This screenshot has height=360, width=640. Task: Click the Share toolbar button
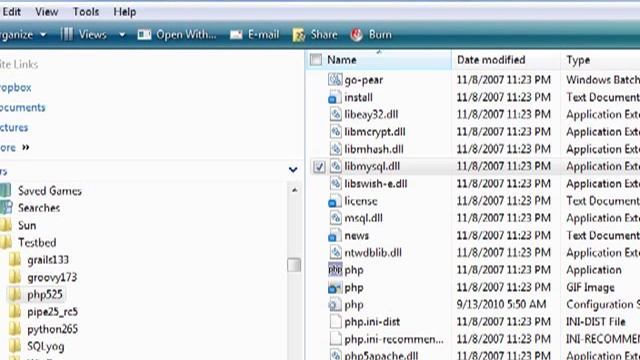(315, 35)
